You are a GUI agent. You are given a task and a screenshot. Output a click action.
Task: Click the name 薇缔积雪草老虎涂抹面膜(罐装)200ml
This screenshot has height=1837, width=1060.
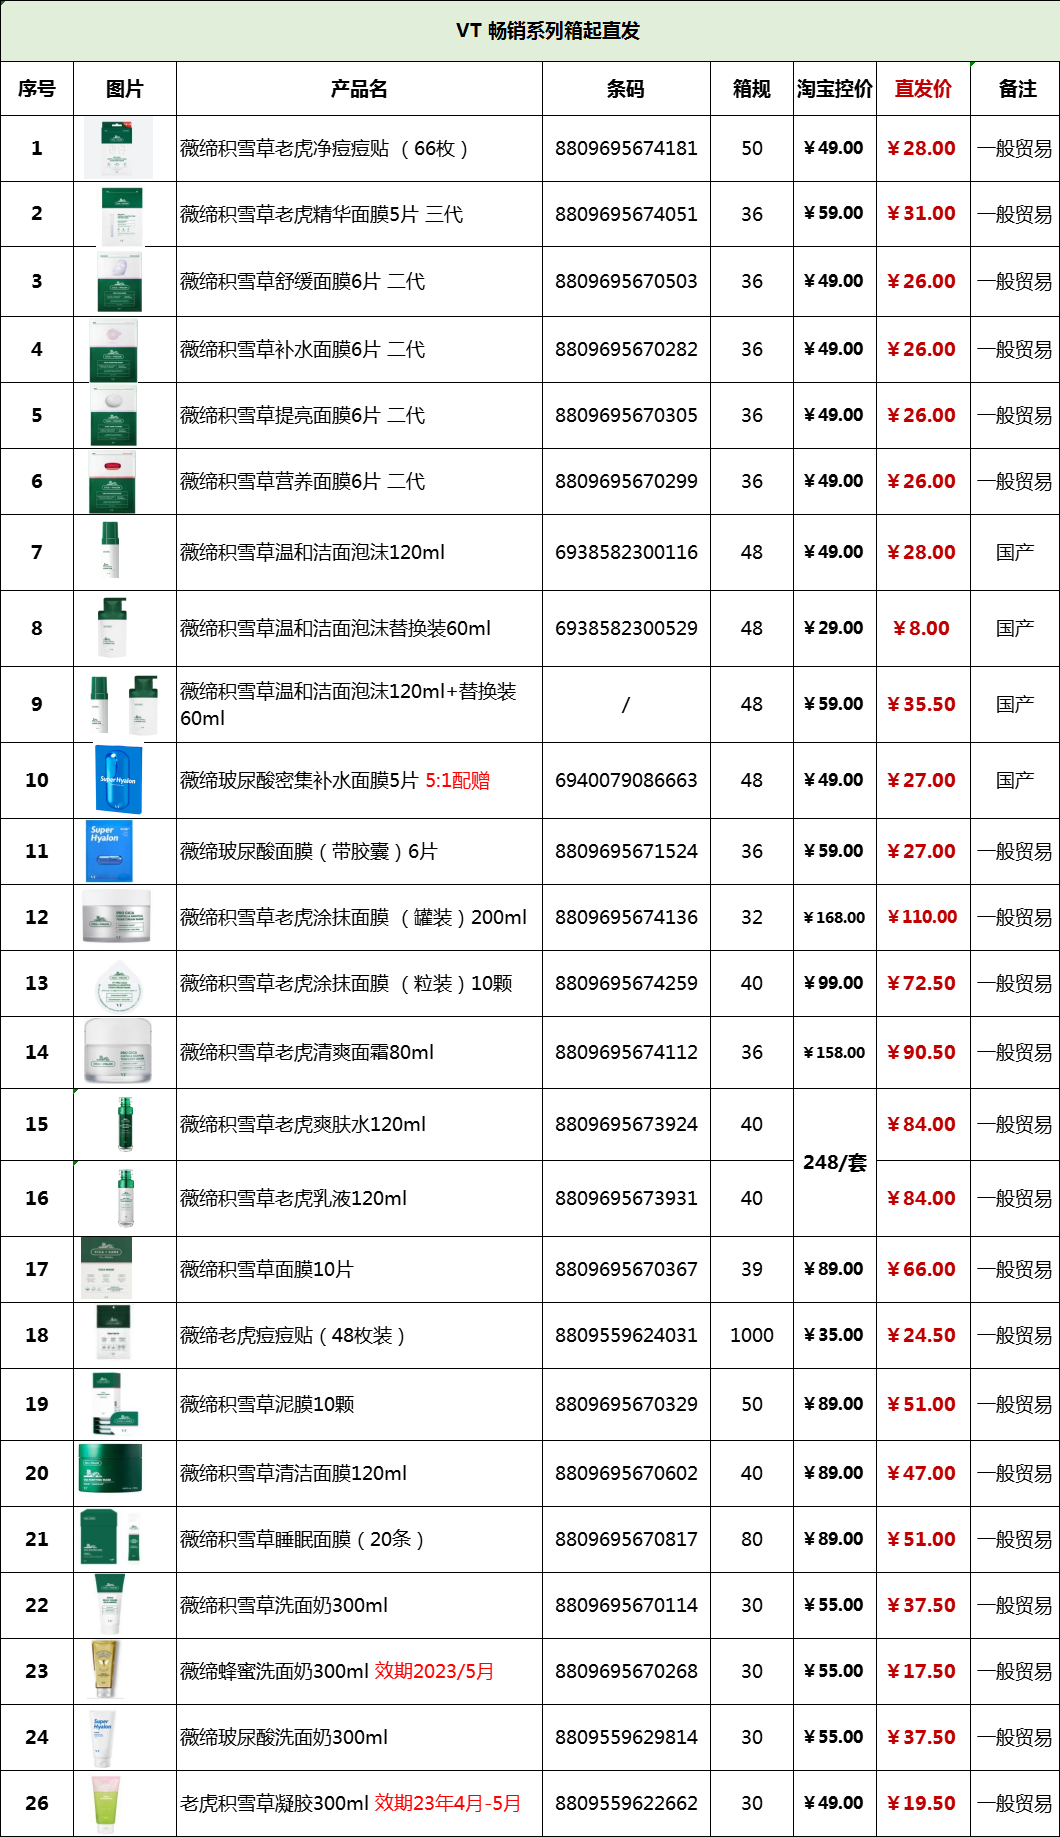tap(354, 918)
